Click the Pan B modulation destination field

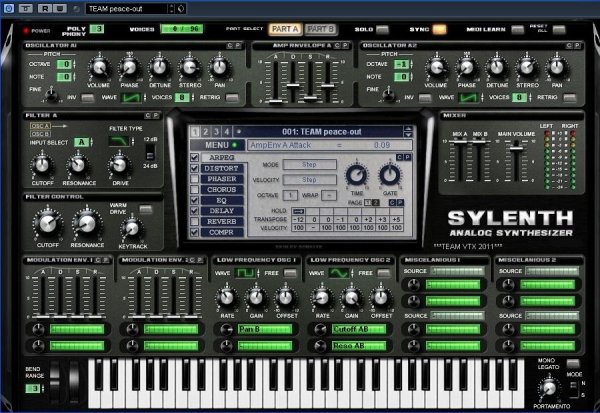(264, 329)
